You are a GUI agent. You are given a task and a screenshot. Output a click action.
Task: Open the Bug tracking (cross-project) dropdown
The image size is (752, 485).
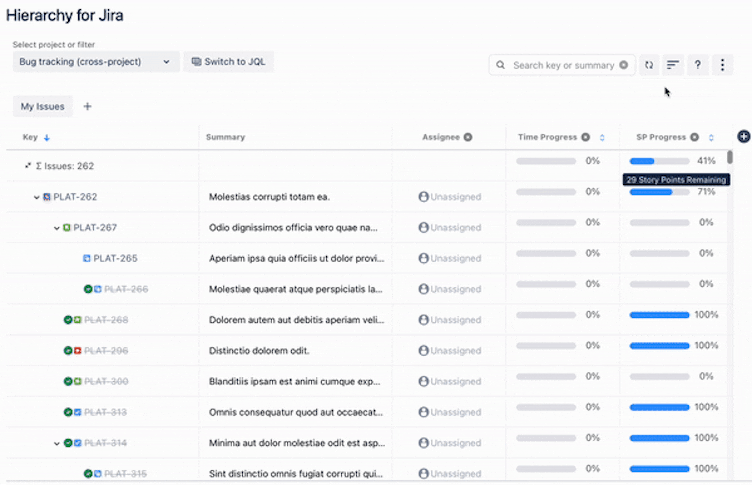point(96,61)
